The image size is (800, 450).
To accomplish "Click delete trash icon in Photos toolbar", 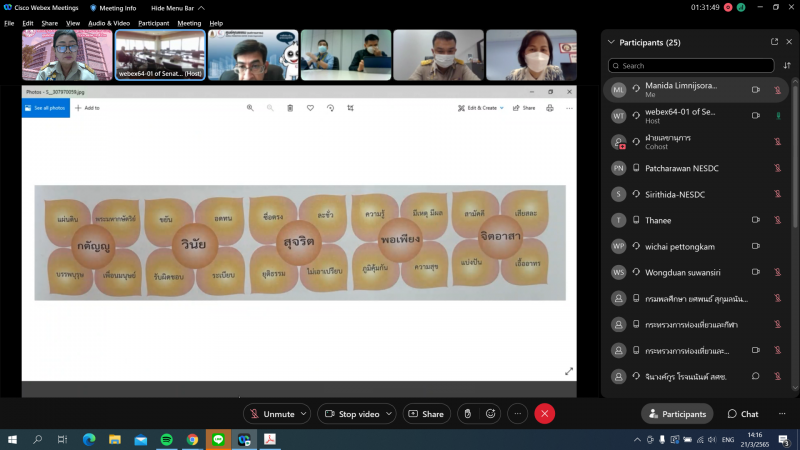I will 290,108.
